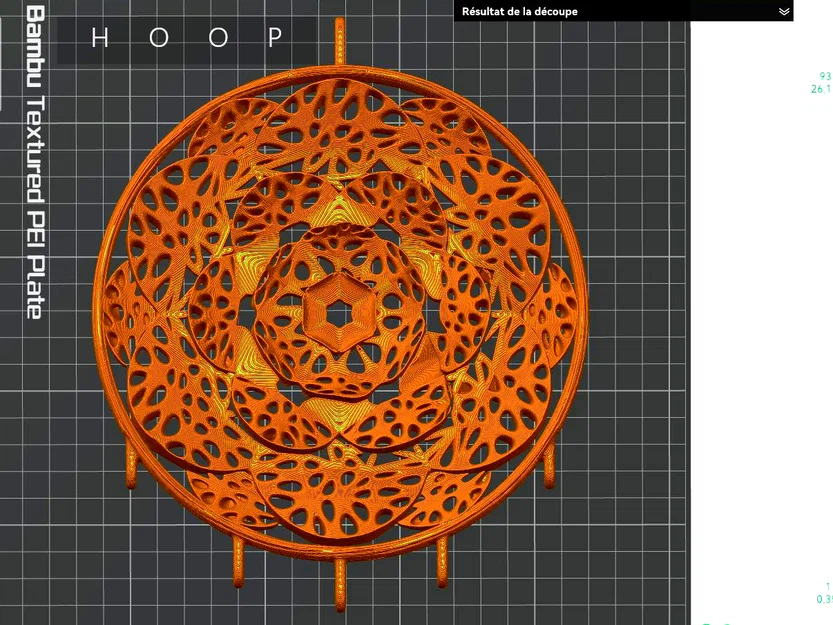Click the left side peg below the hoop

pos(131,467)
